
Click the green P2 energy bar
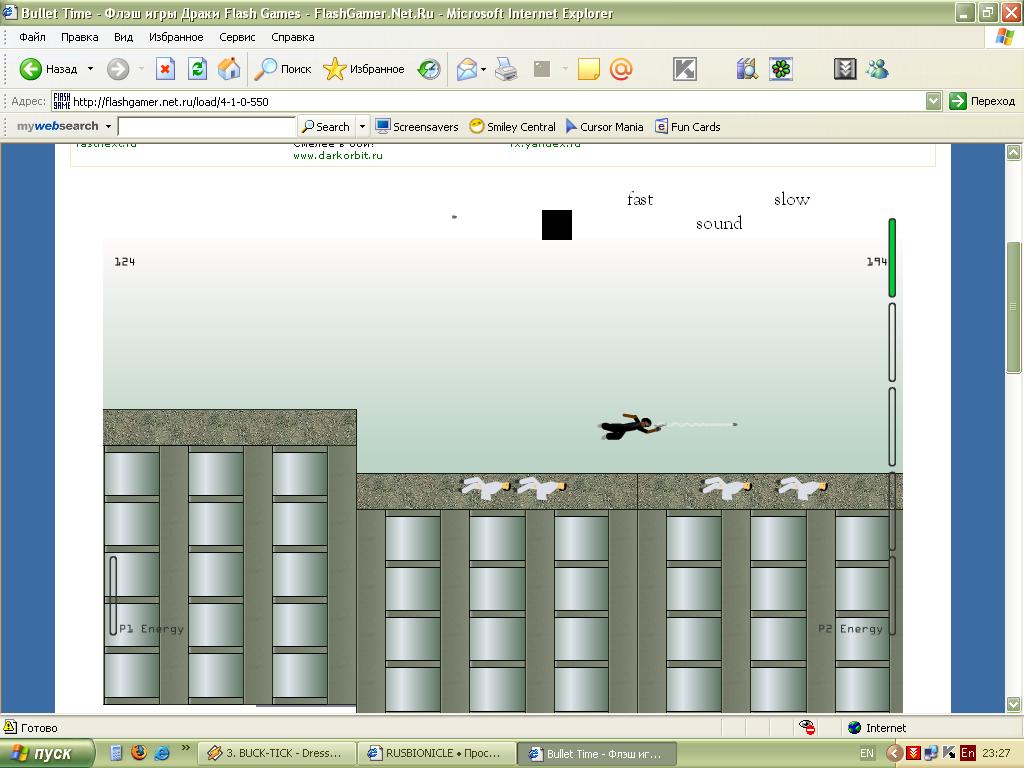(892, 258)
